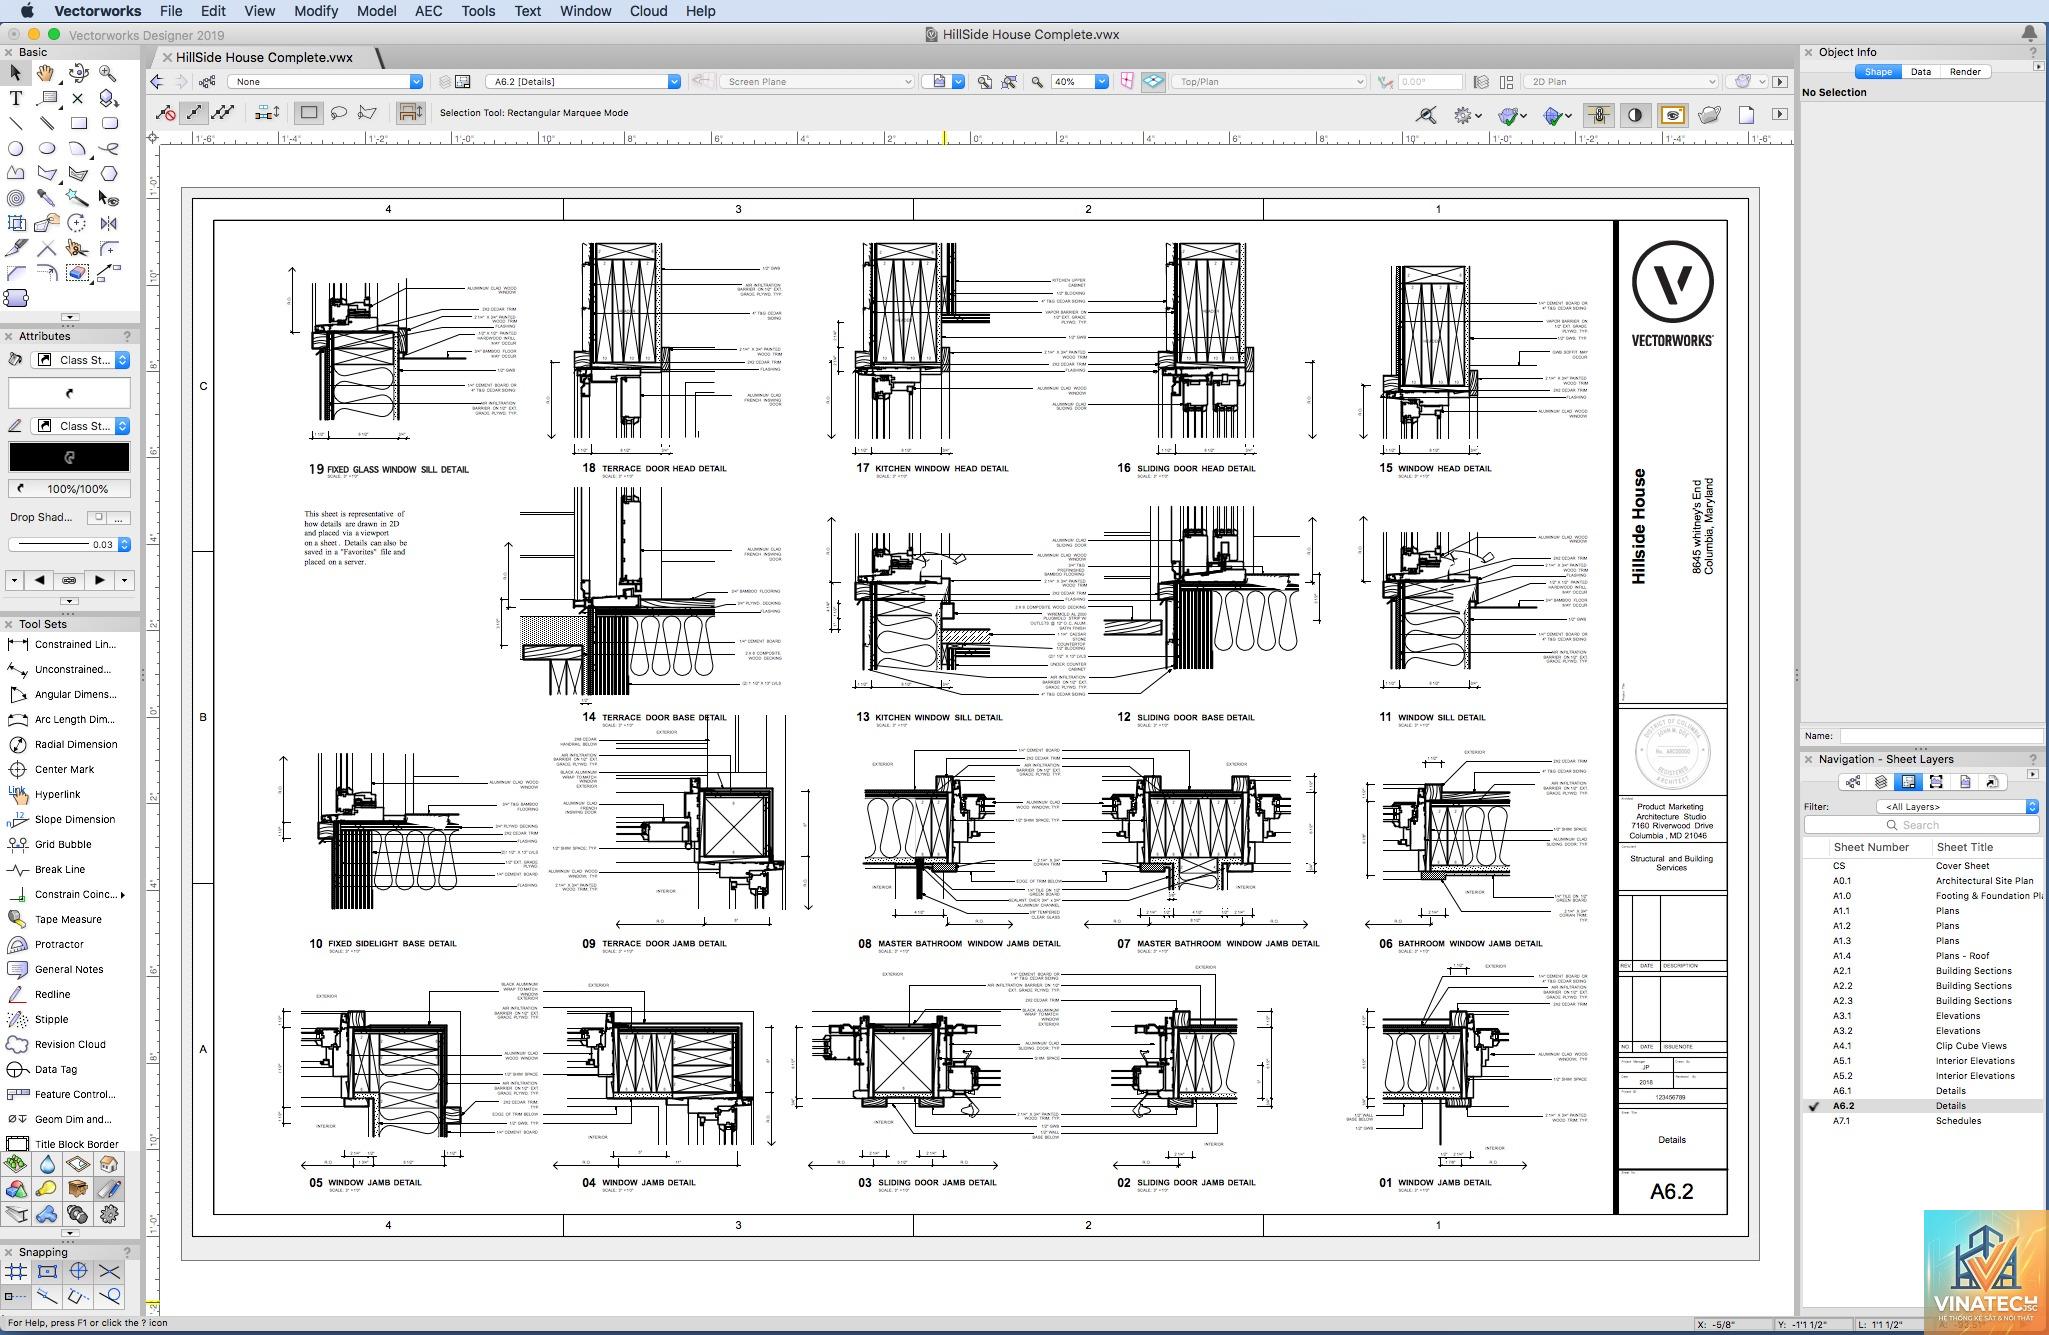Open Sheet Layers icon next to layer dropdown
2049x1335 pixels.
pos(463,82)
